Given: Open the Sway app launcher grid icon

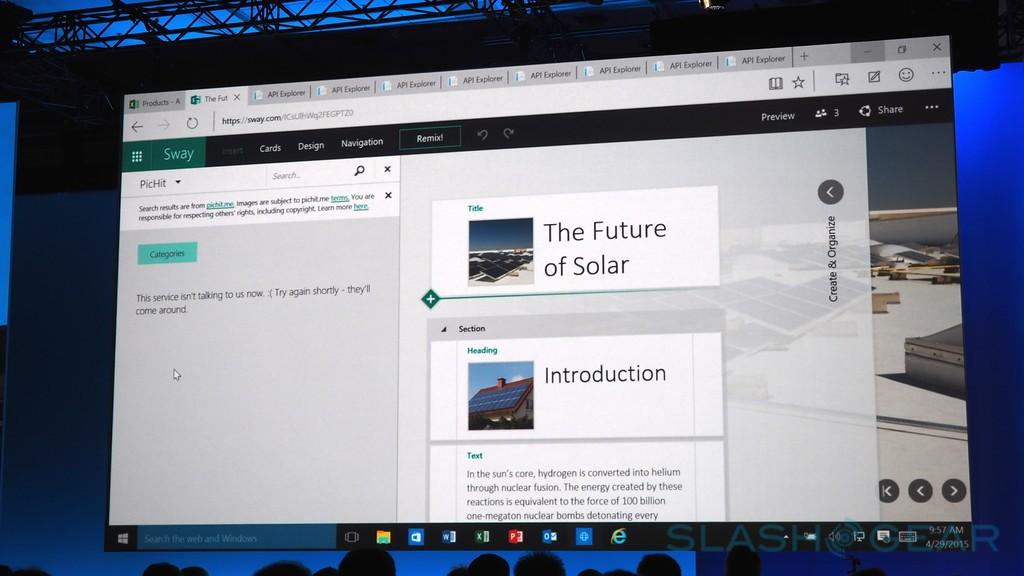Looking at the screenshot, I should (136, 156).
